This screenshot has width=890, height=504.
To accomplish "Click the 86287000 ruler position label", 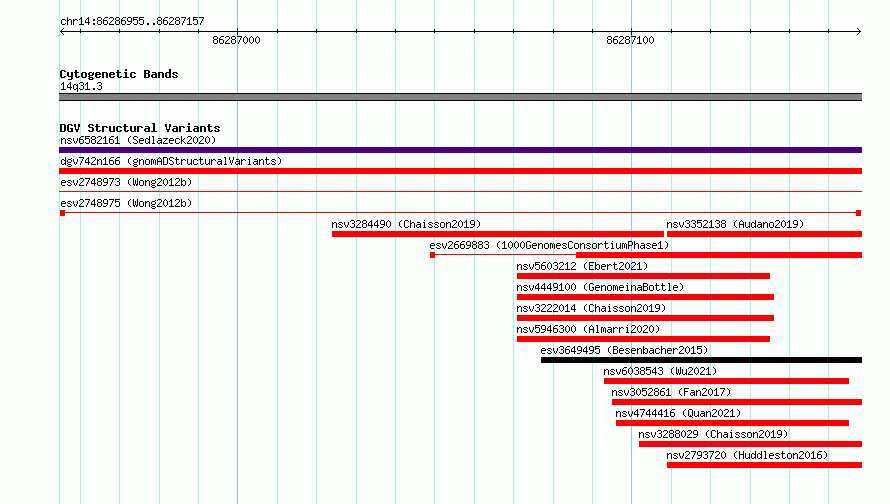I will [x=236, y=40].
